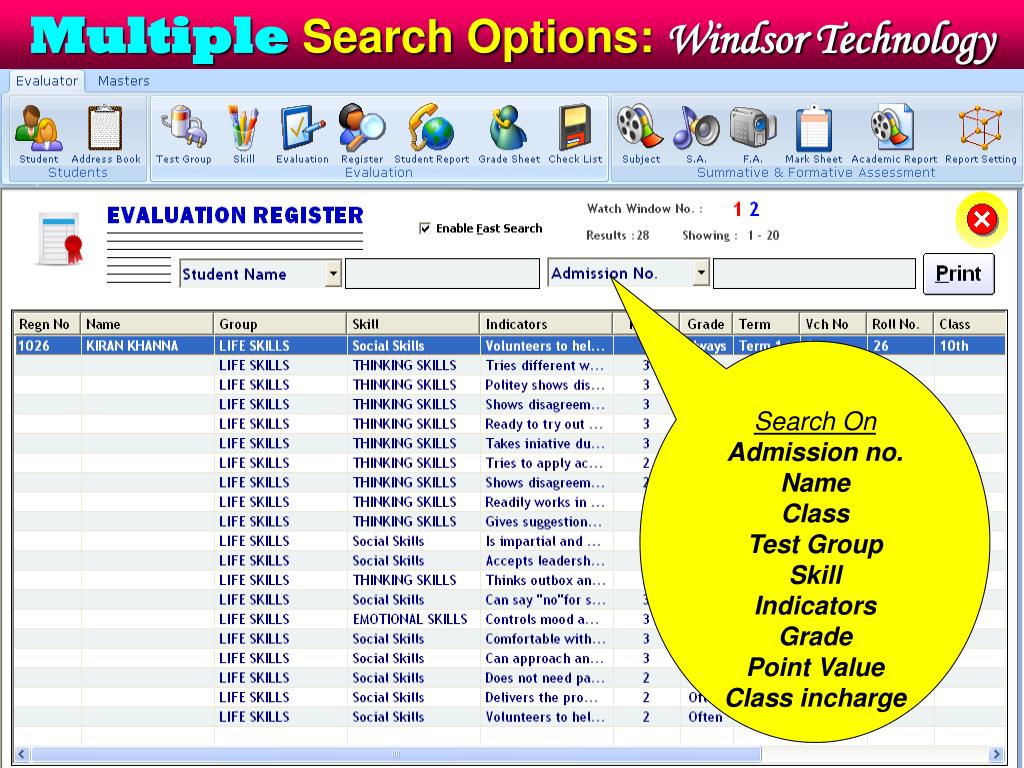This screenshot has height=768, width=1024.
Task: Expand the Admission No. search dropdown
Action: [x=701, y=273]
